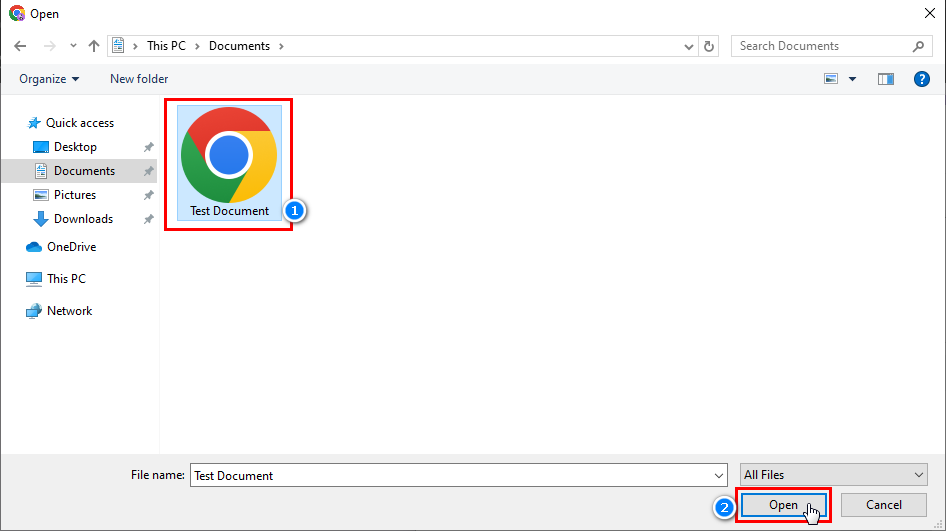Go up one folder level arrow

pos(94,46)
